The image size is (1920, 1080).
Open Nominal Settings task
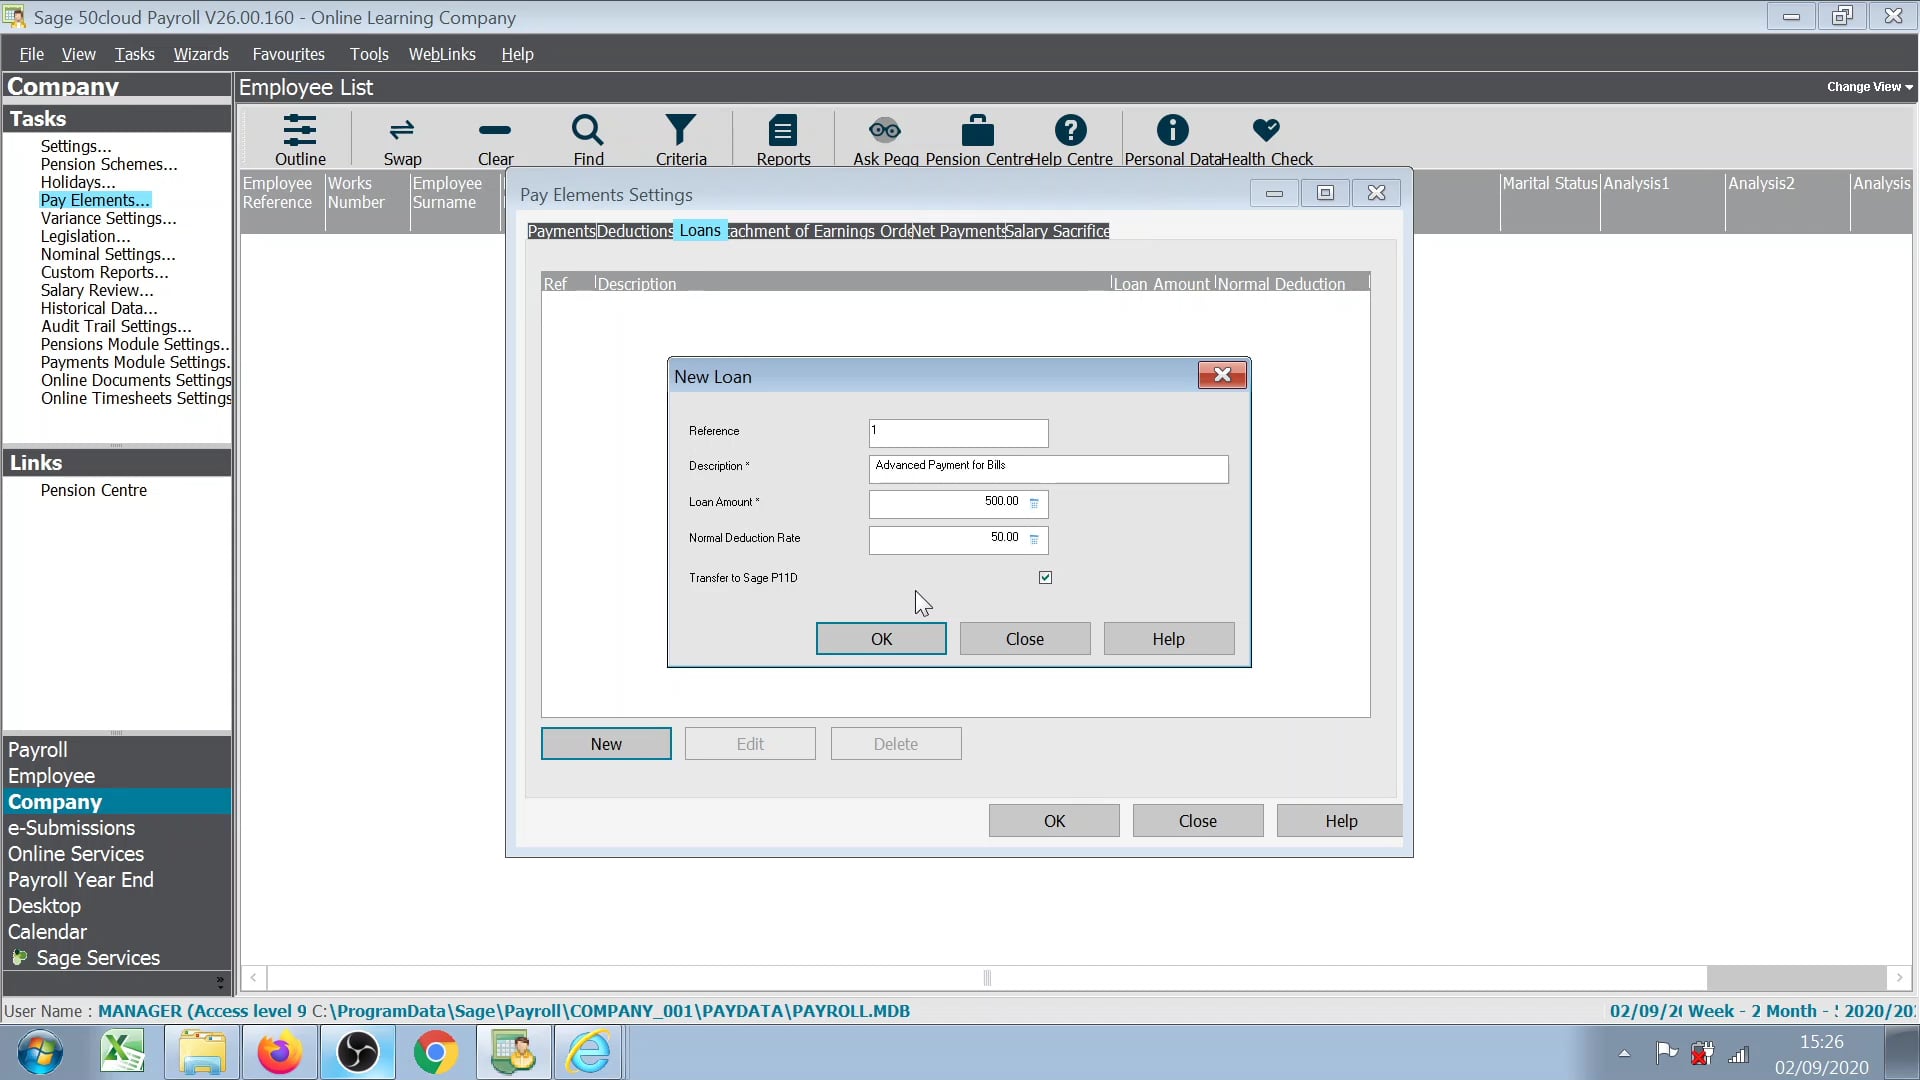[x=108, y=254]
